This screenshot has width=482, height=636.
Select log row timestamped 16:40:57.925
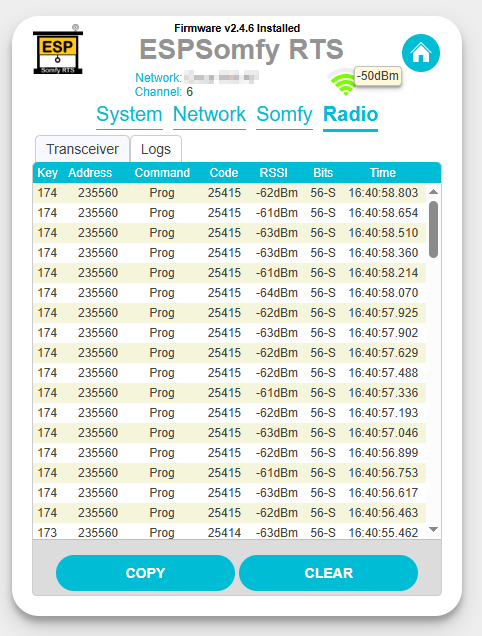pos(230,313)
